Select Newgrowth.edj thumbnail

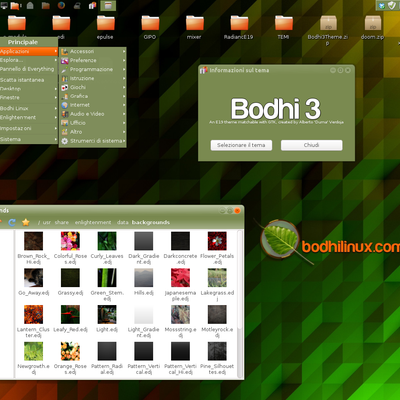(x=33, y=351)
